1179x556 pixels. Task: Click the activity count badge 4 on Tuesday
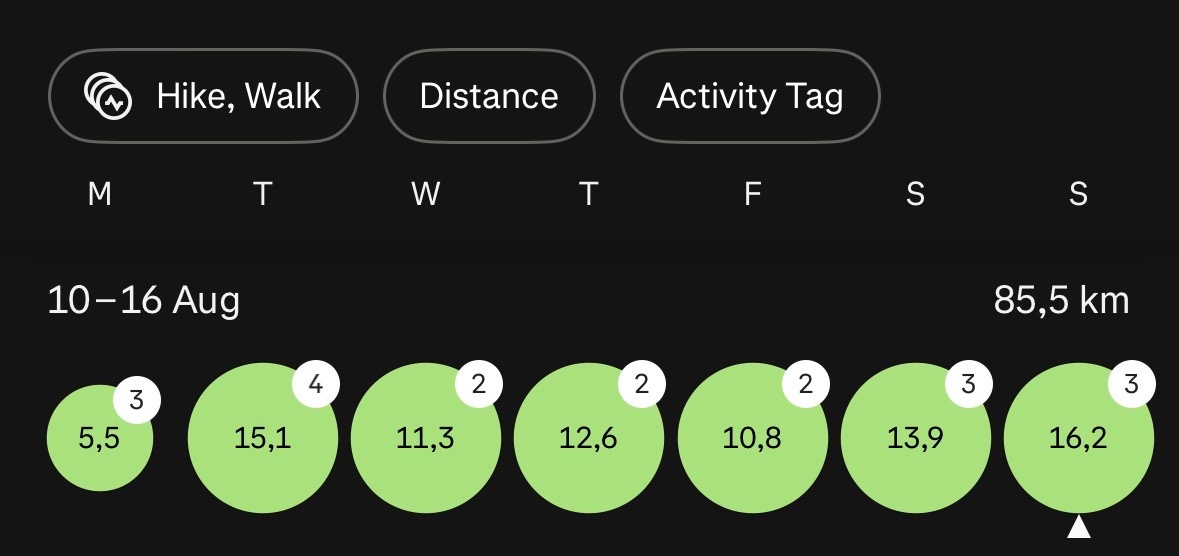(316, 384)
